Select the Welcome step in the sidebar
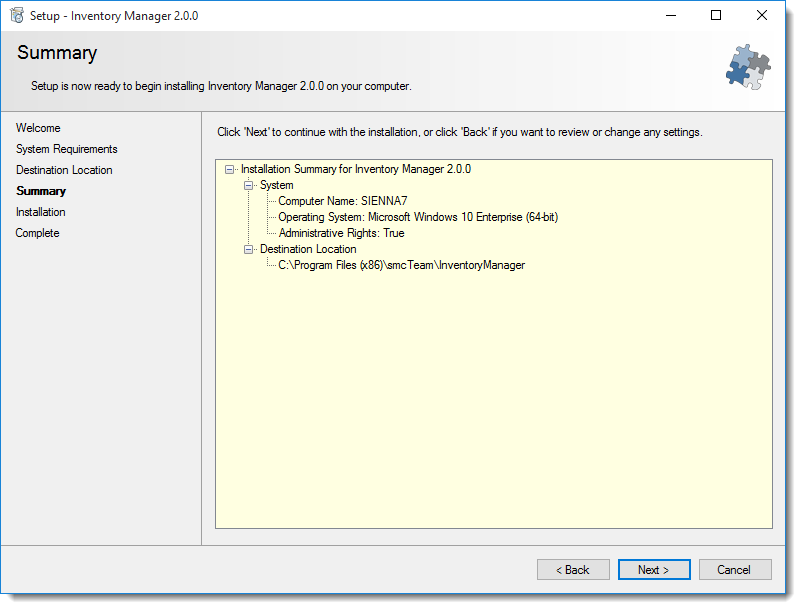 [x=38, y=128]
